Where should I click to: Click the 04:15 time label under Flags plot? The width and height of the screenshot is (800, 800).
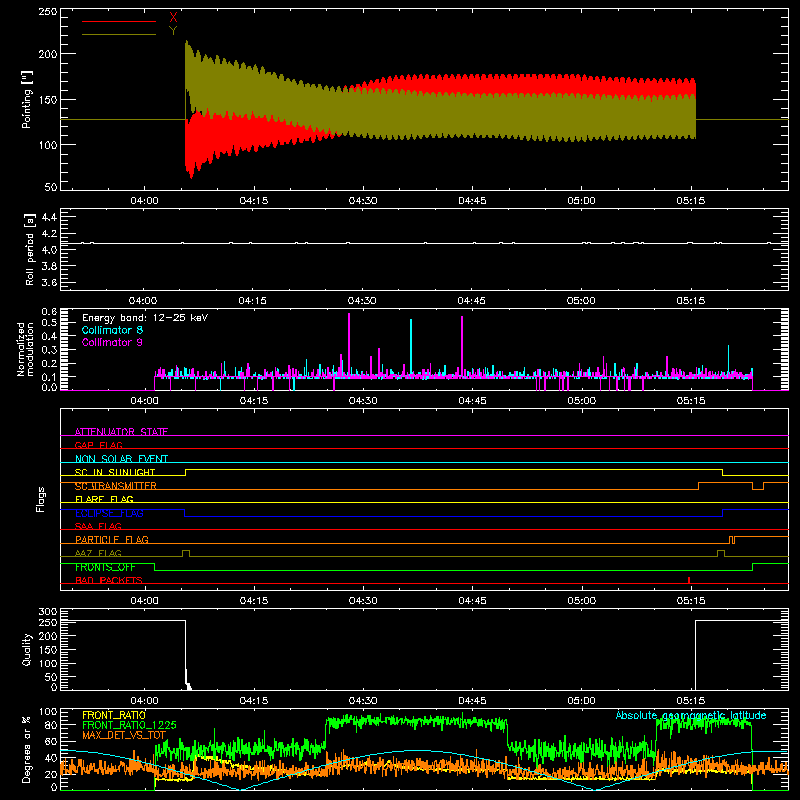[254, 601]
